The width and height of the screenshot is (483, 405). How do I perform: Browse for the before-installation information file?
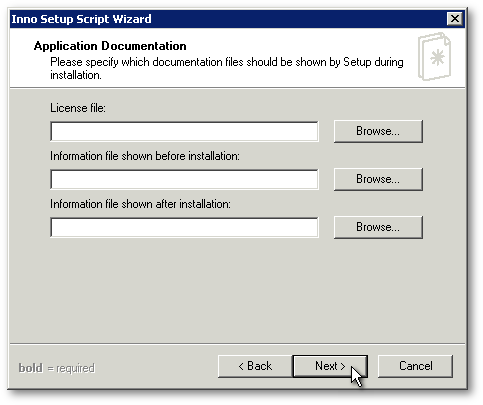[378, 179]
